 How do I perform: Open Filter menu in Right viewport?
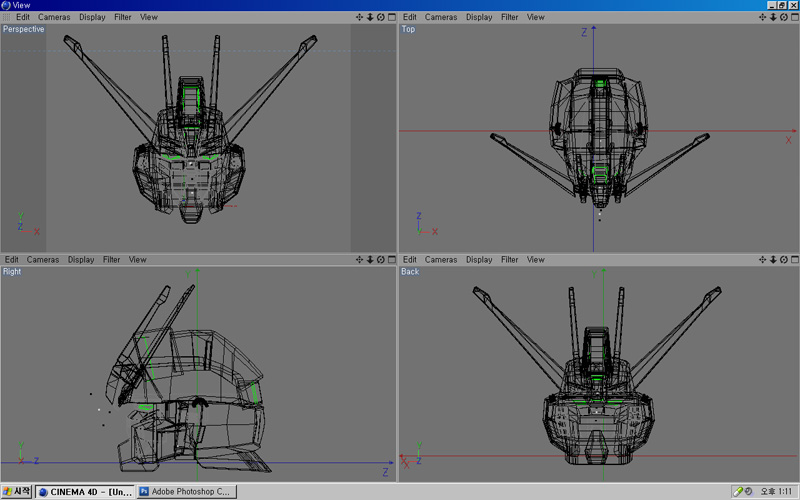111,260
